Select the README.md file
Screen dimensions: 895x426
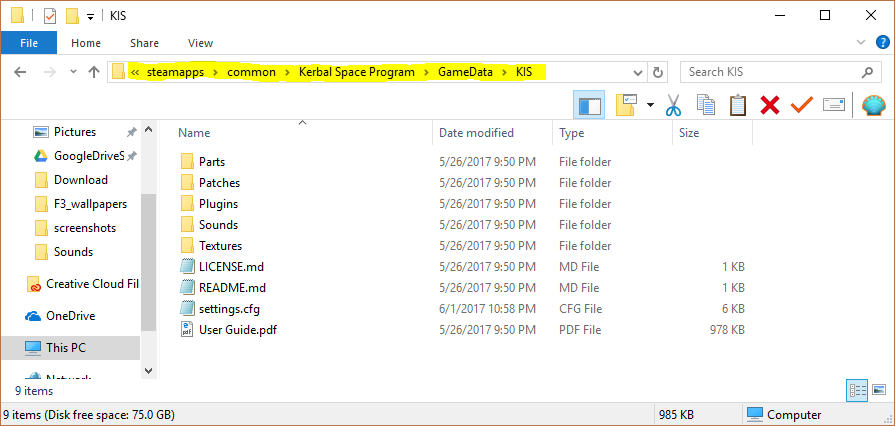click(x=232, y=288)
